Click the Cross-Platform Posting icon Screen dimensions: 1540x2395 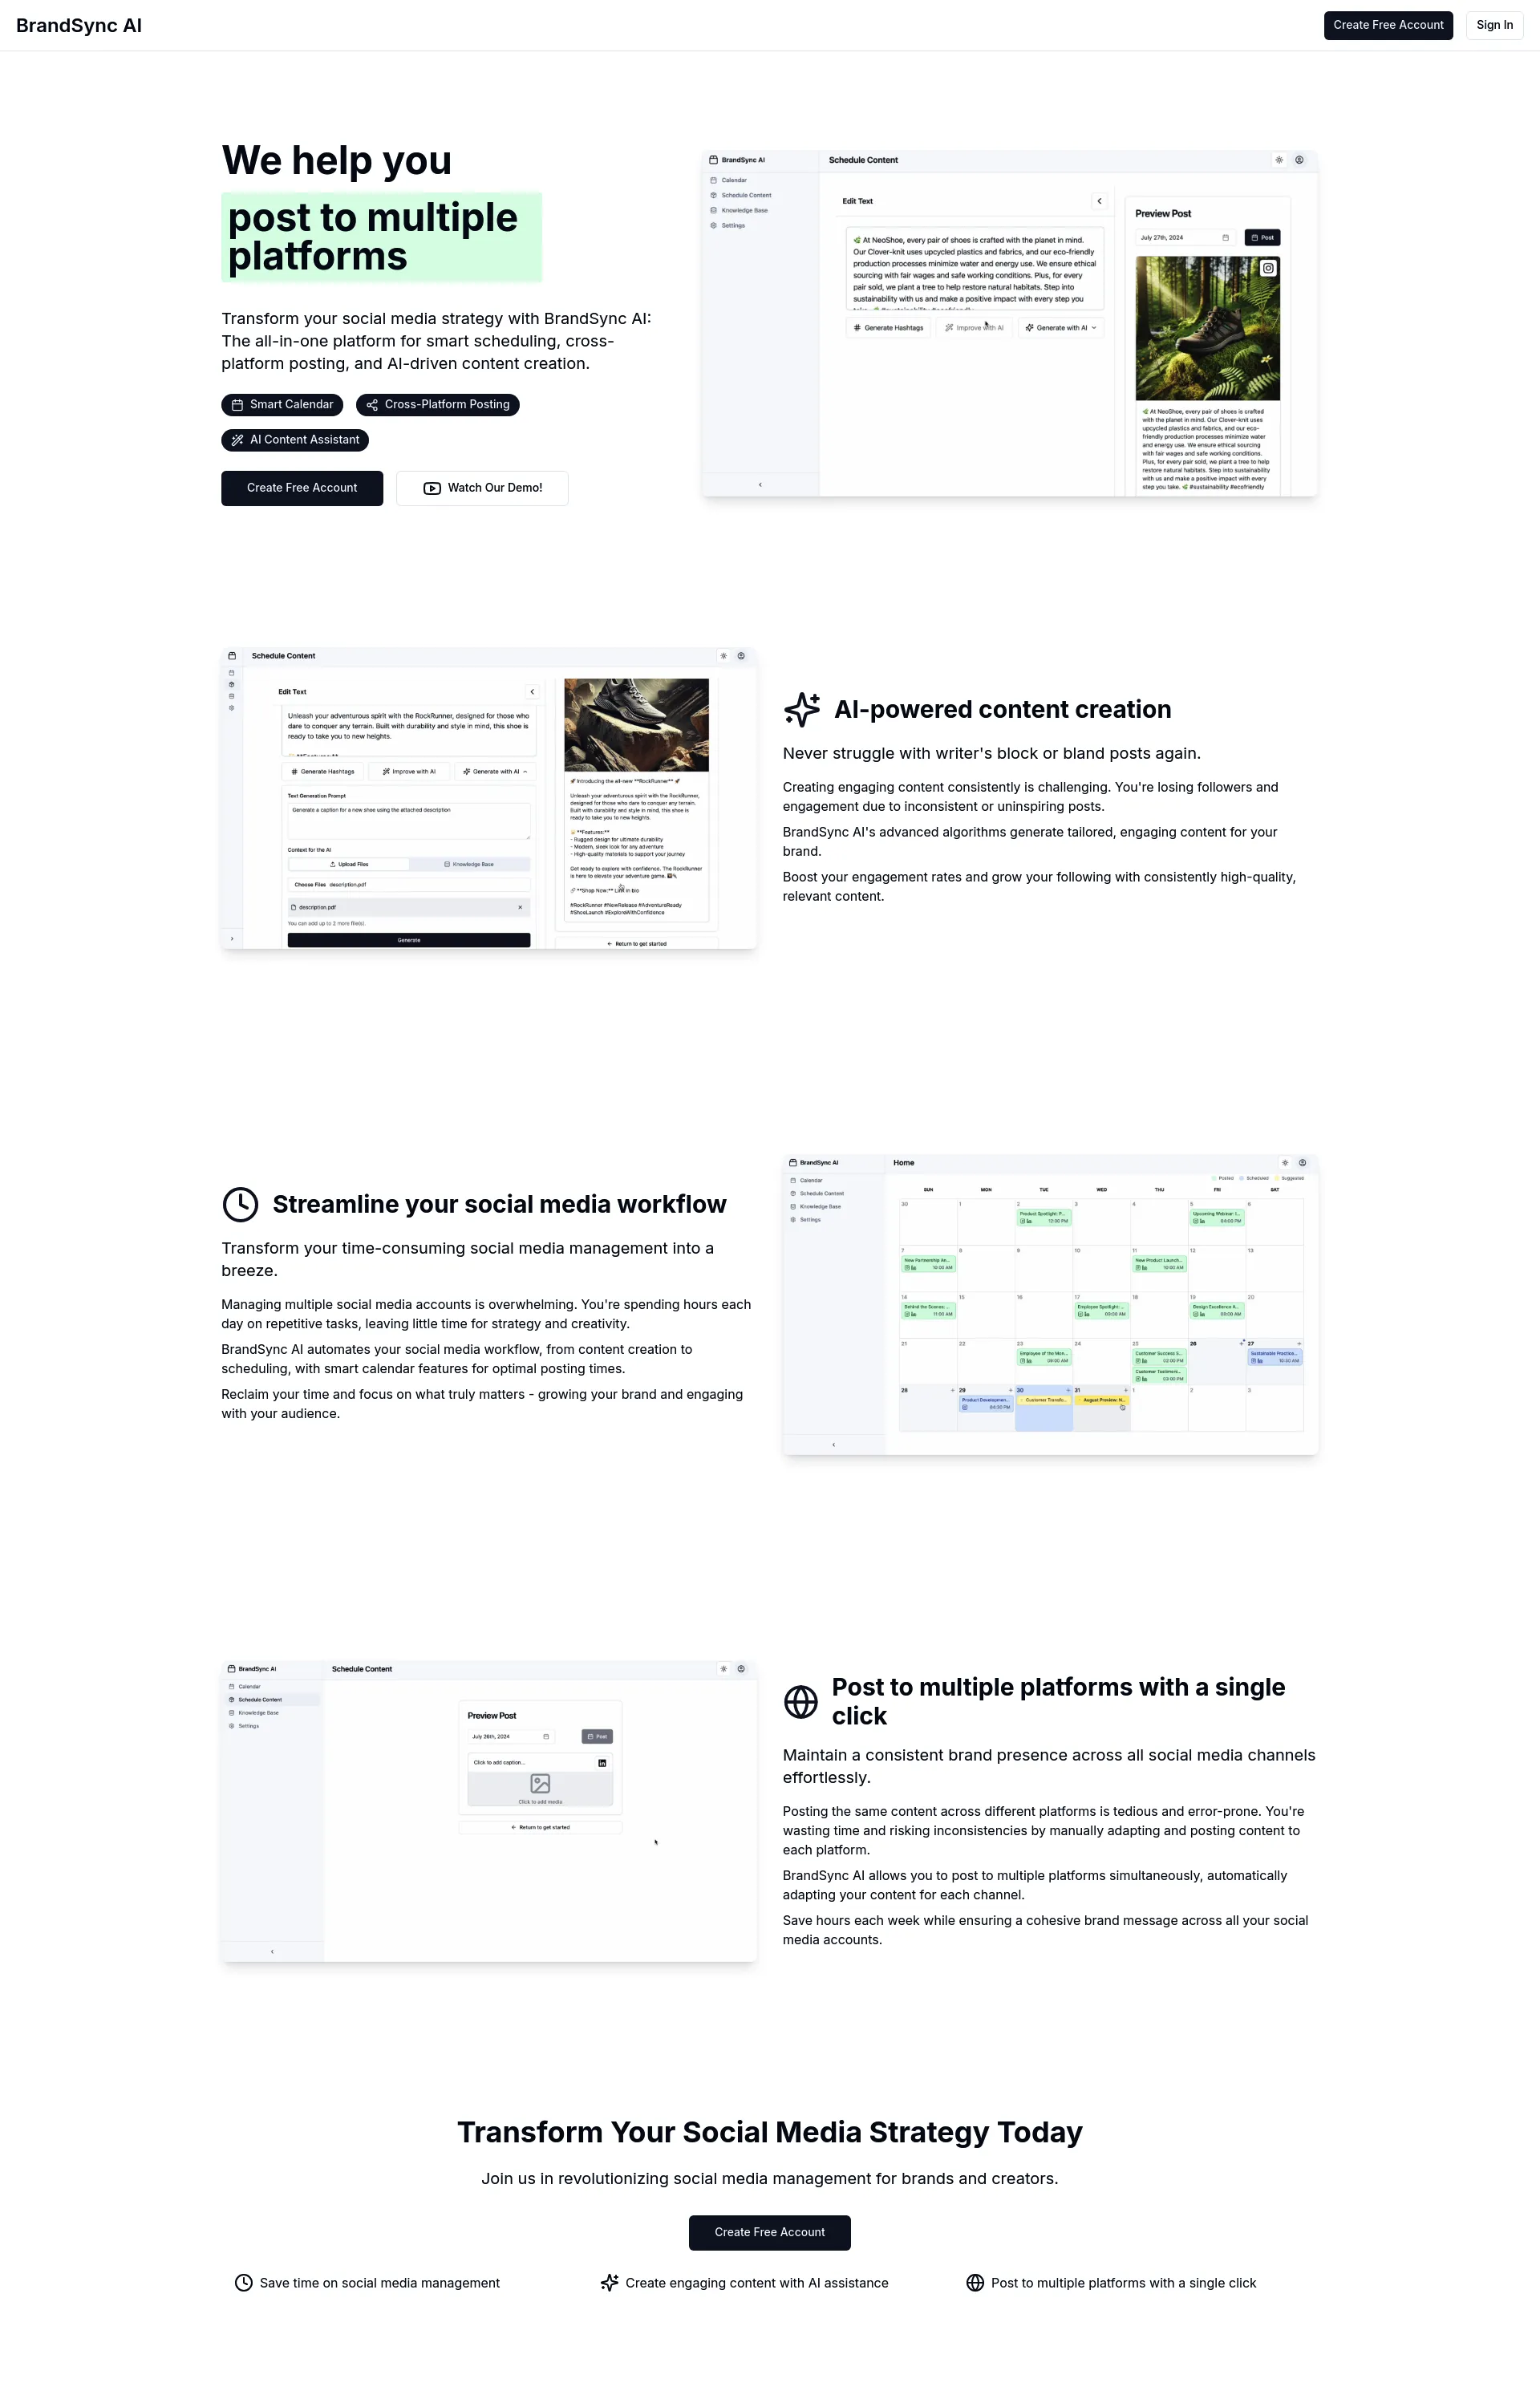coord(374,405)
